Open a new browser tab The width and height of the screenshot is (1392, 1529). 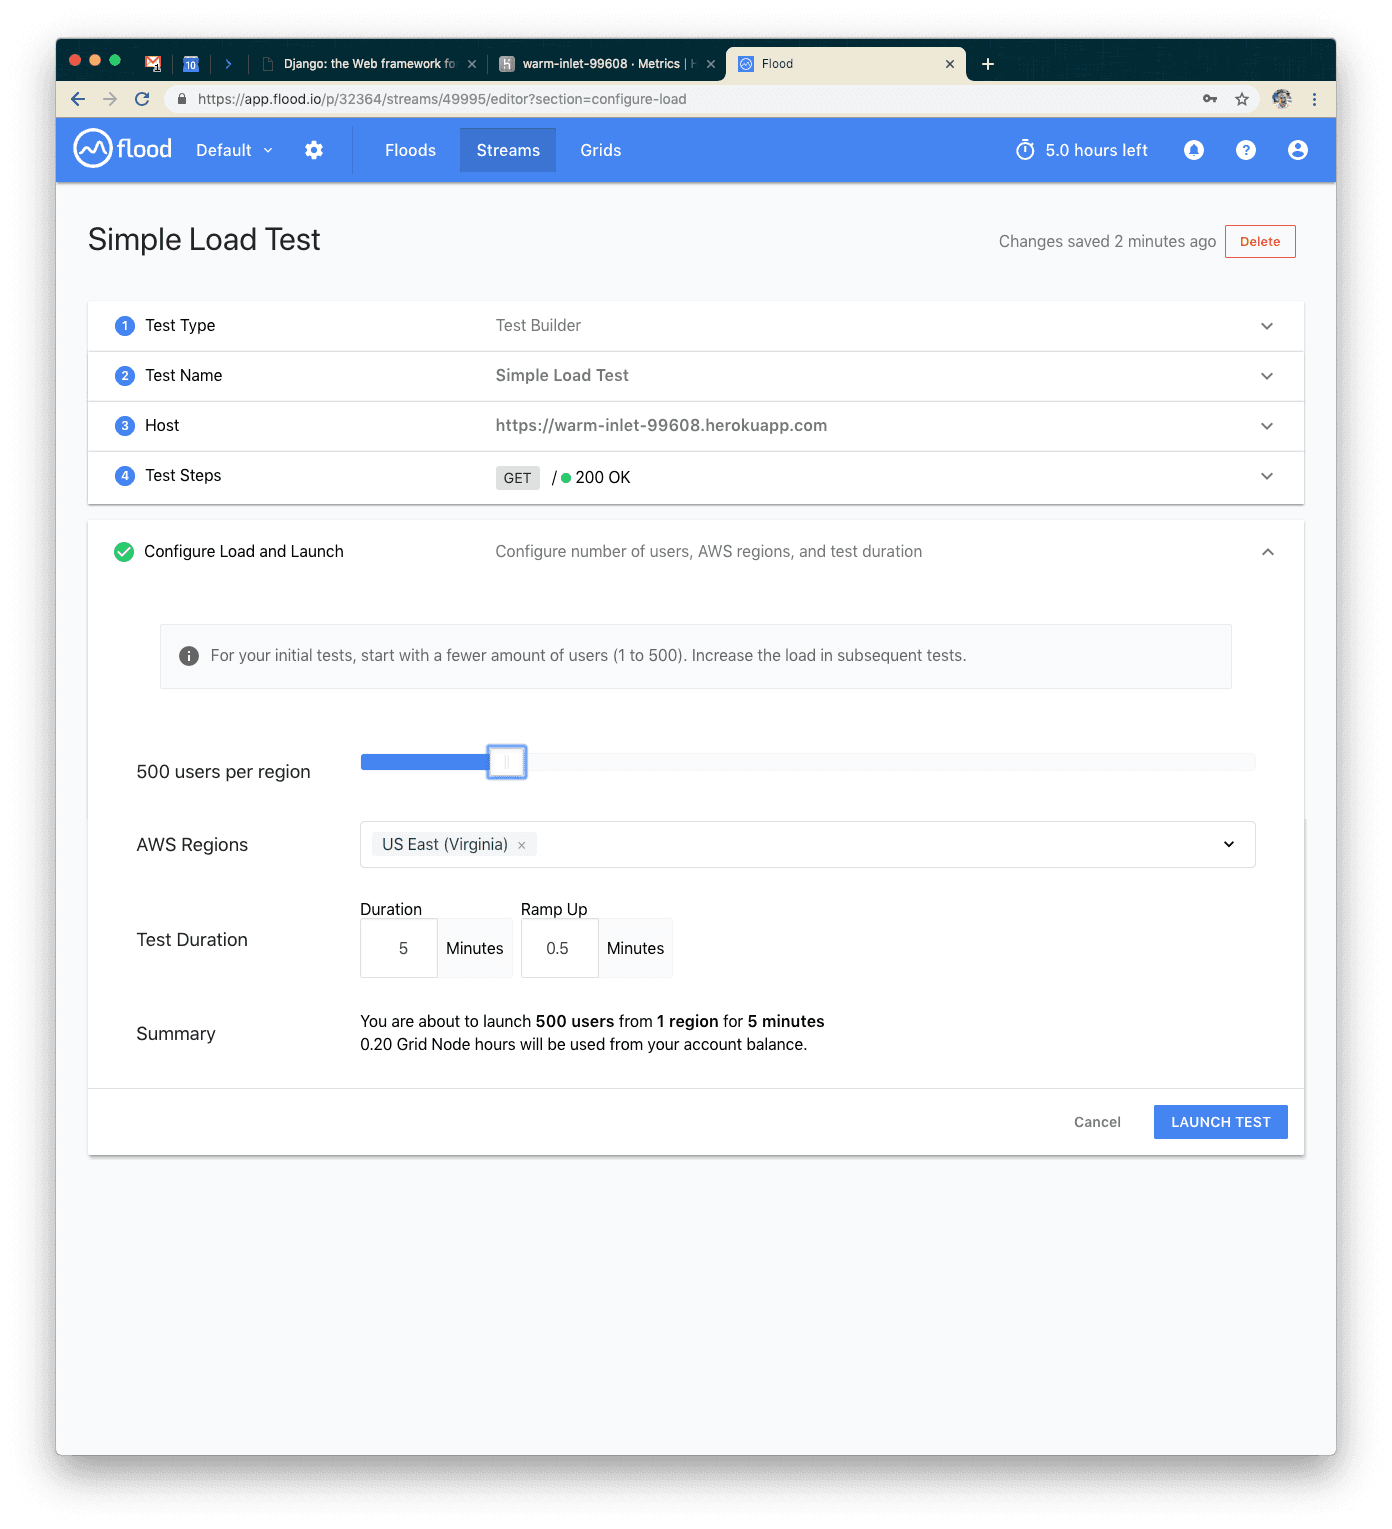pos(988,64)
